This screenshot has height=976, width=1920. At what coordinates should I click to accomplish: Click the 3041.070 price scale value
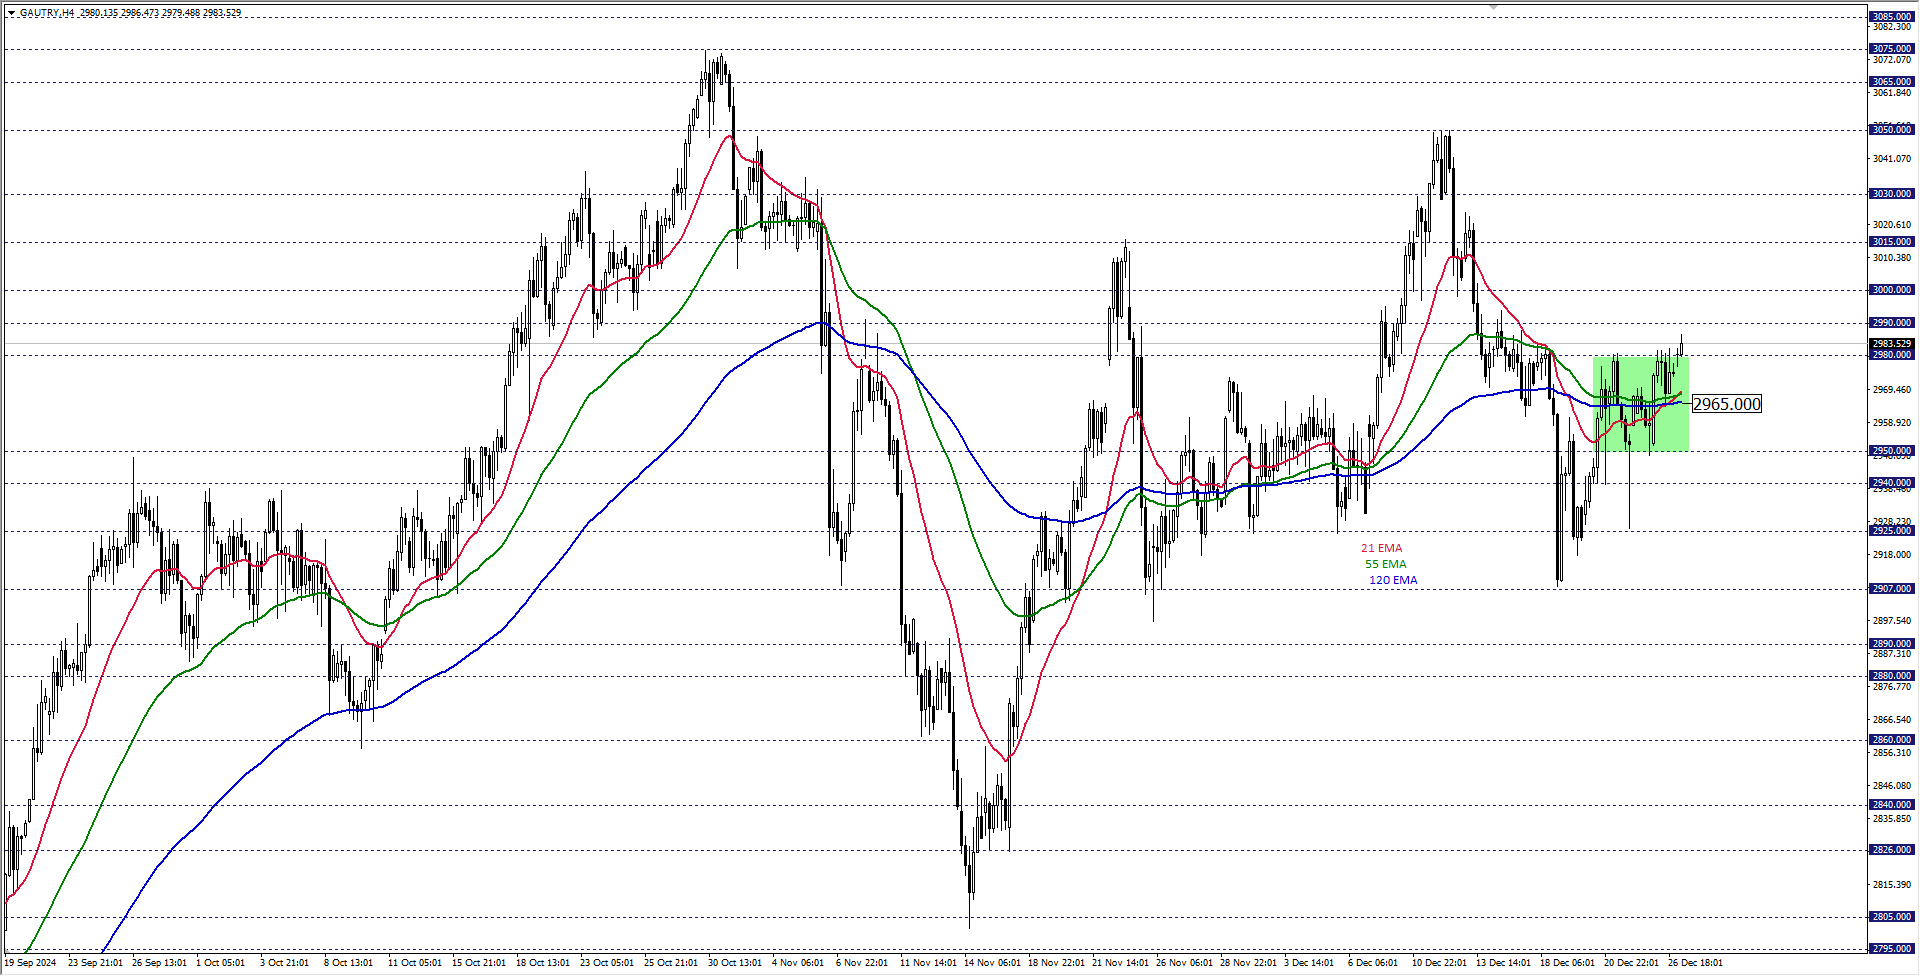coord(1892,159)
